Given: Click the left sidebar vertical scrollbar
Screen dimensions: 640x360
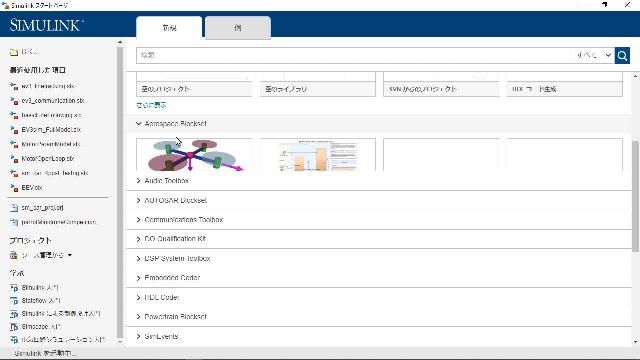Looking at the screenshot, I should 120,192.
